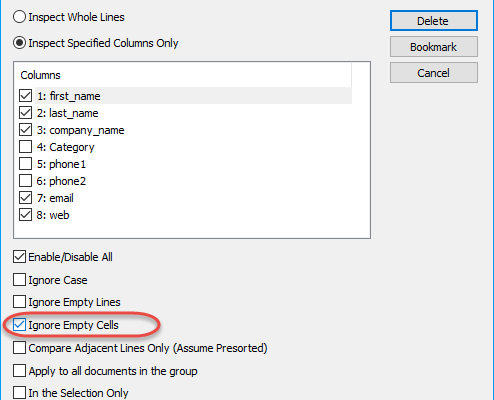Check the 5: phone1 column

click(x=26, y=164)
